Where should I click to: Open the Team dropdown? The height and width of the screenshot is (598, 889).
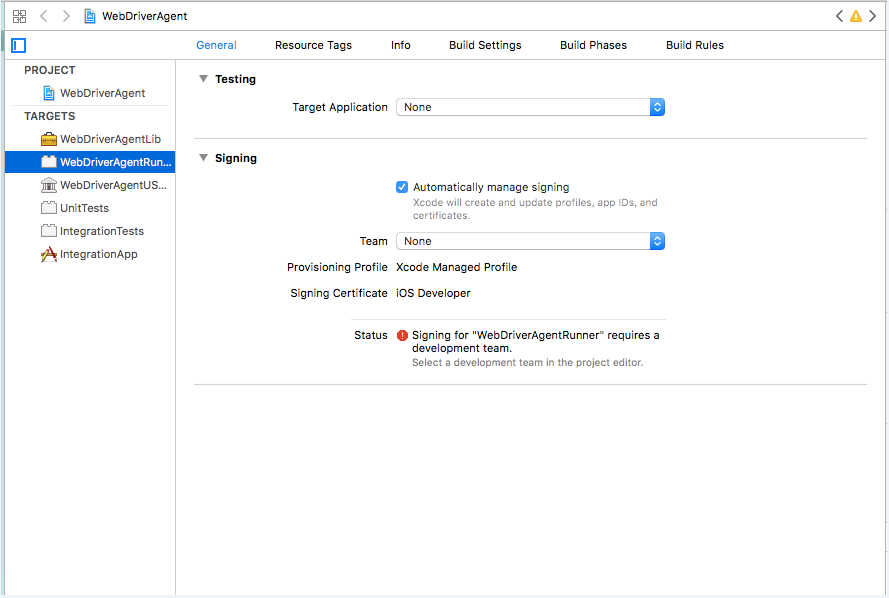(x=530, y=241)
